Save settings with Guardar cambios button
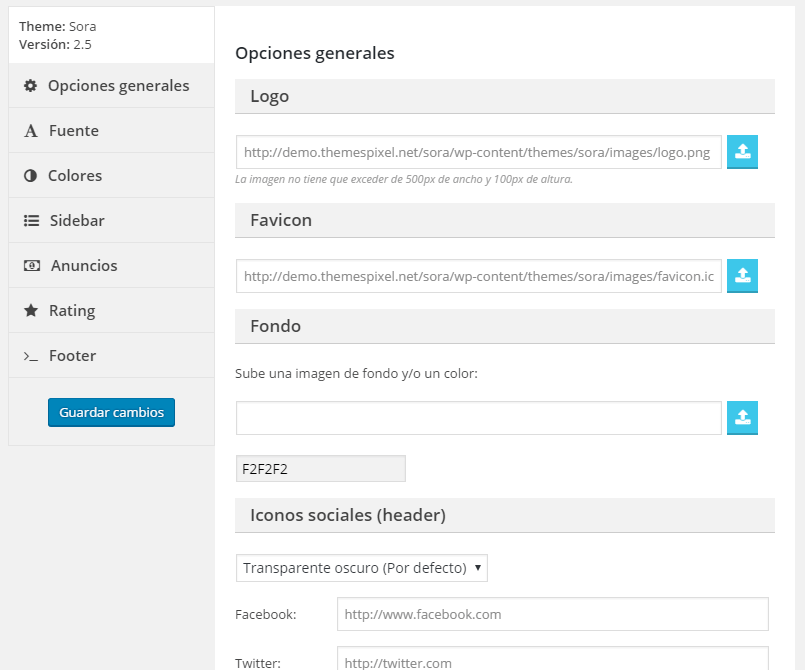This screenshot has height=670, width=805. [x=111, y=412]
